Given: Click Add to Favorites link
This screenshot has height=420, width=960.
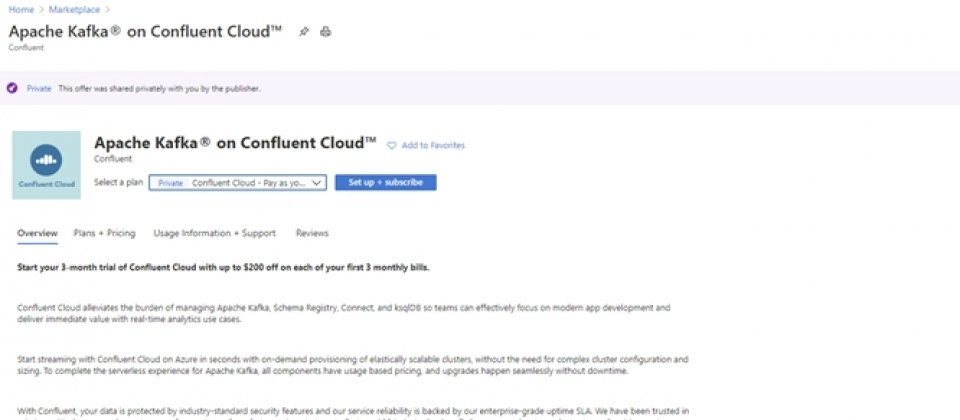Looking at the screenshot, I should (433, 146).
